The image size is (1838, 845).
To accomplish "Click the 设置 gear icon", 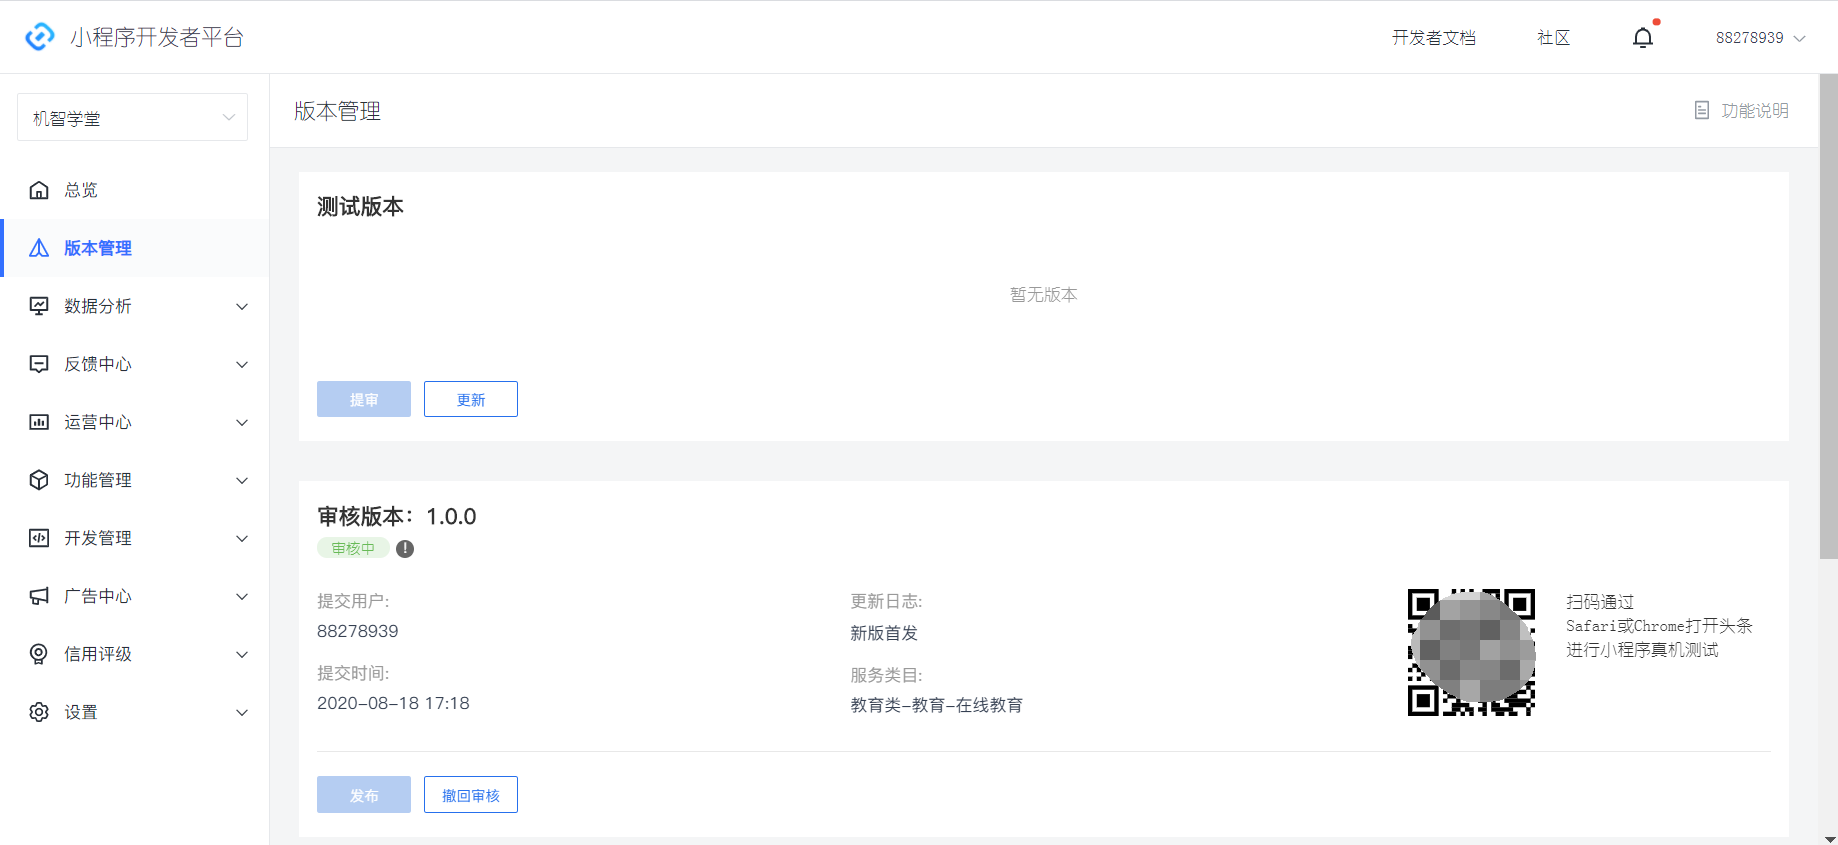I will (x=39, y=712).
